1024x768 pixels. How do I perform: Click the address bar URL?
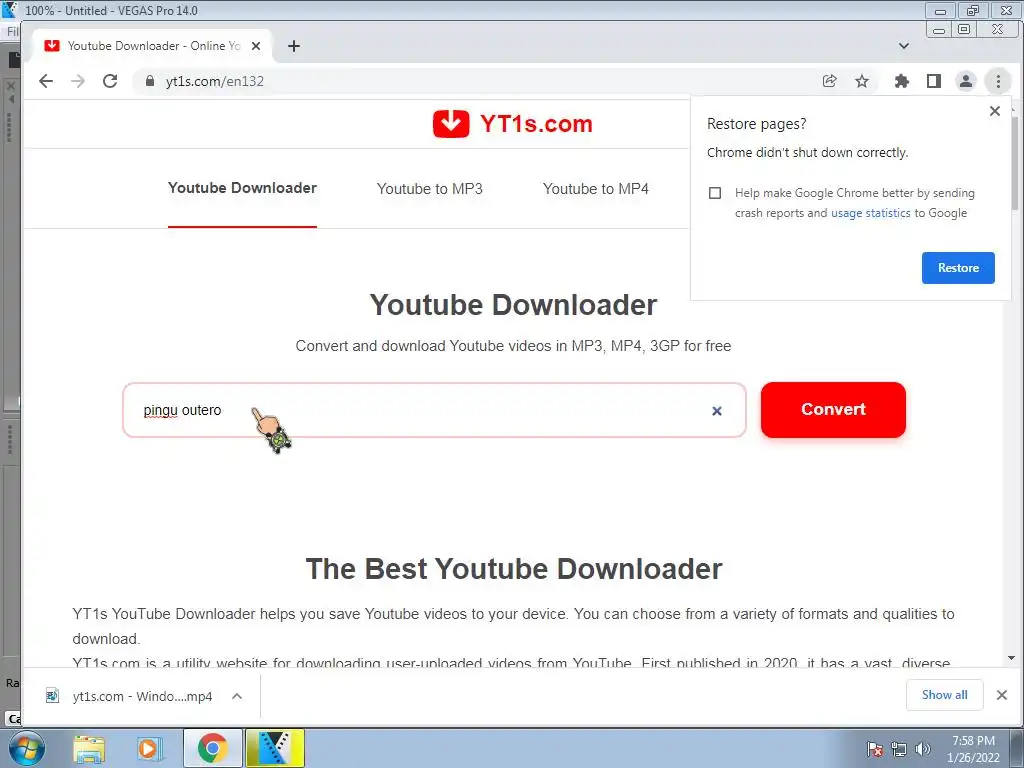(x=215, y=81)
